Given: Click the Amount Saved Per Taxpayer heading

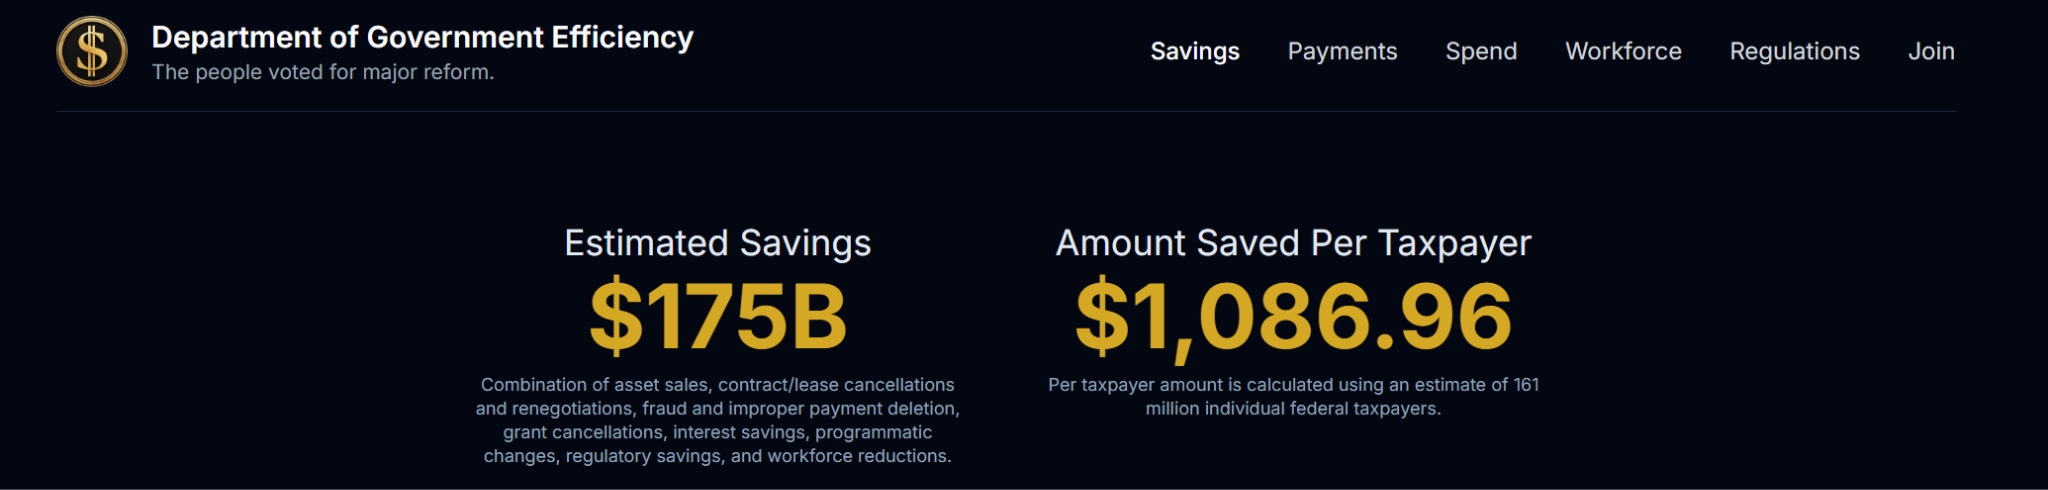Looking at the screenshot, I should click(1293, 243).
